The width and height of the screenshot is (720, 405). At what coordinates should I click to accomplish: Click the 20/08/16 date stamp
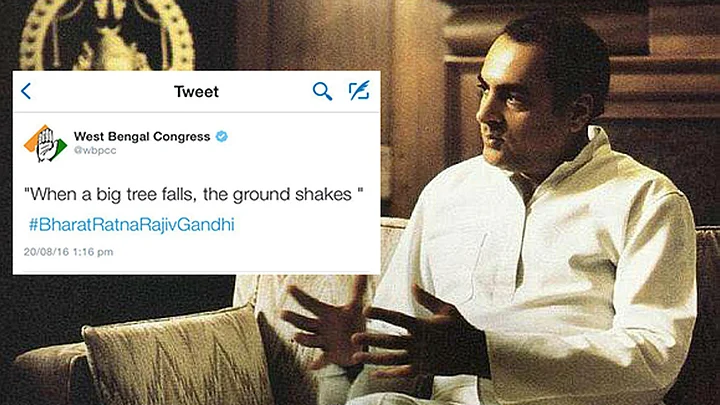coord(46,252)
